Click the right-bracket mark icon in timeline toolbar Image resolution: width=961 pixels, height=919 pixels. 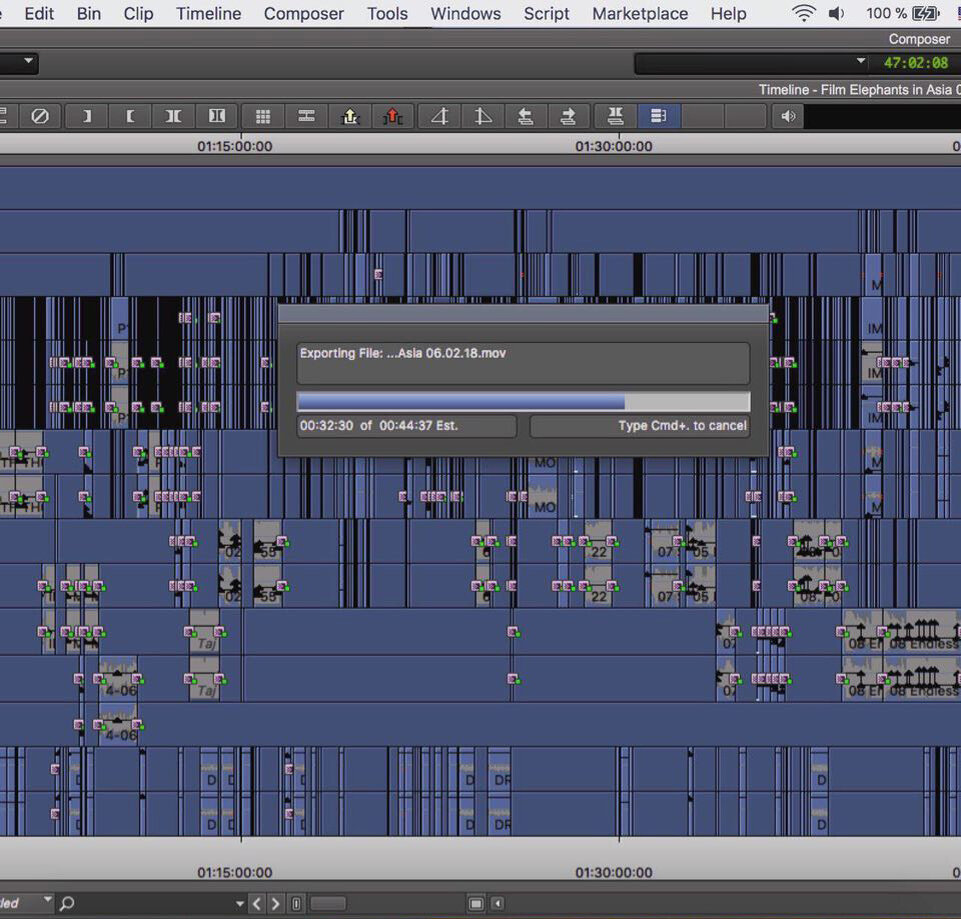click(87, 116)
